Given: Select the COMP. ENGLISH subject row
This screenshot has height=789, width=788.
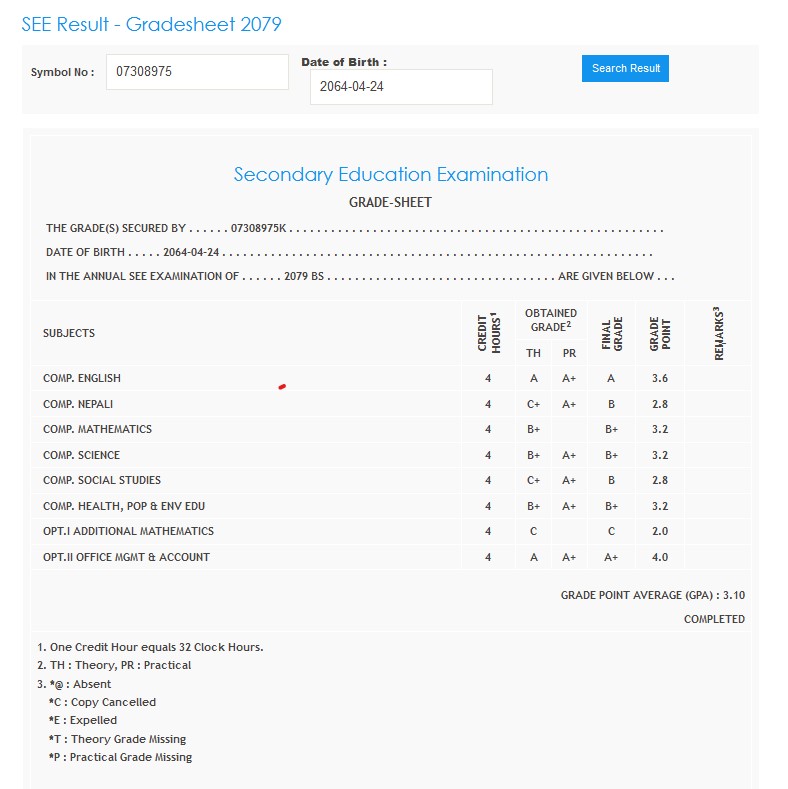Looking at the screenshot, I should tap(82, 378).
